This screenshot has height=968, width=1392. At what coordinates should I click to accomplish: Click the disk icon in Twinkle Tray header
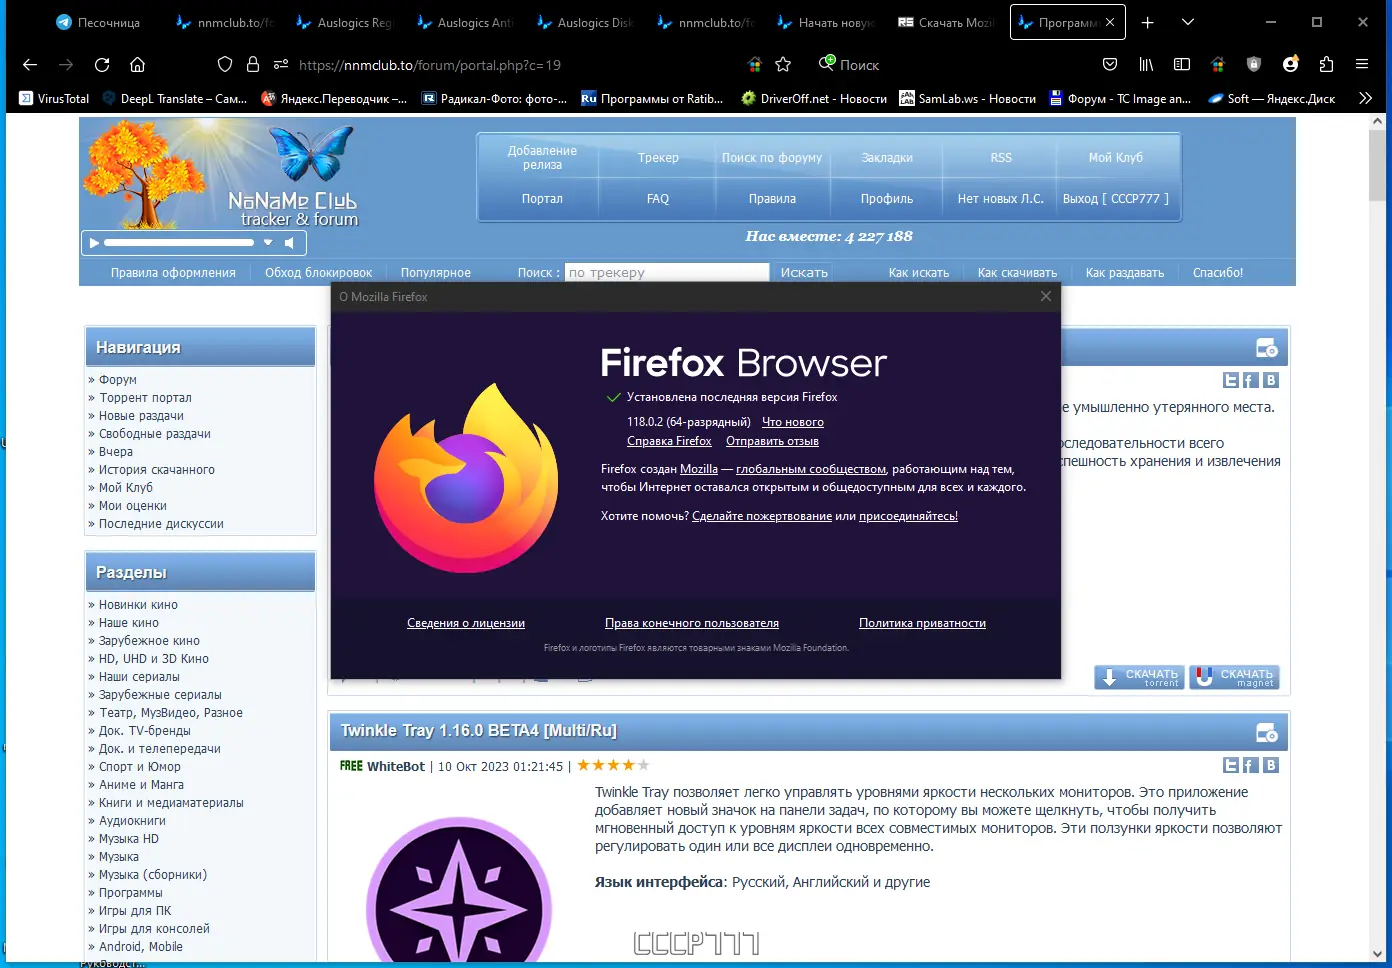[1267, 733]
